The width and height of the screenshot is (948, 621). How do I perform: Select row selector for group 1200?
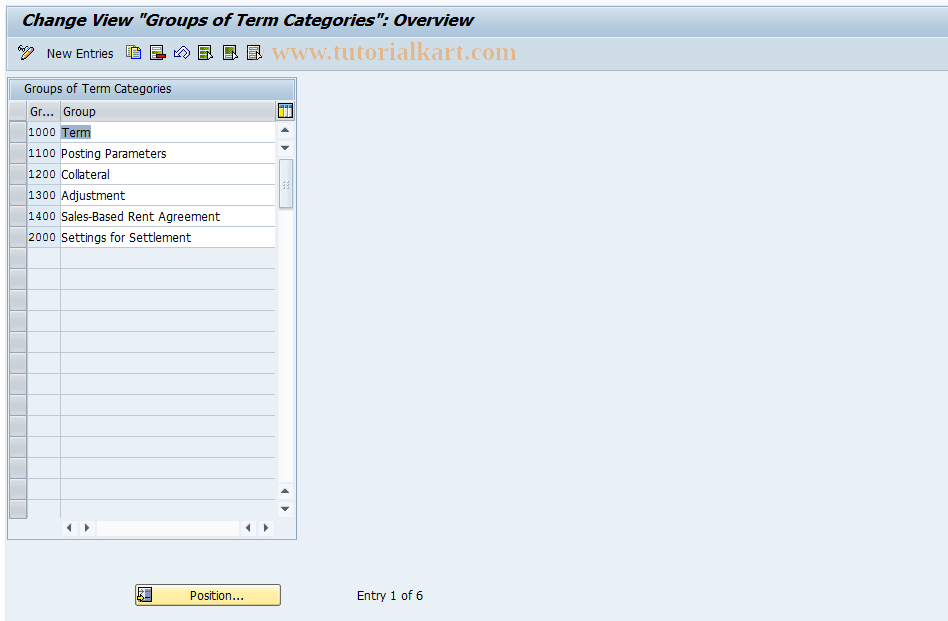coord(18,174)
